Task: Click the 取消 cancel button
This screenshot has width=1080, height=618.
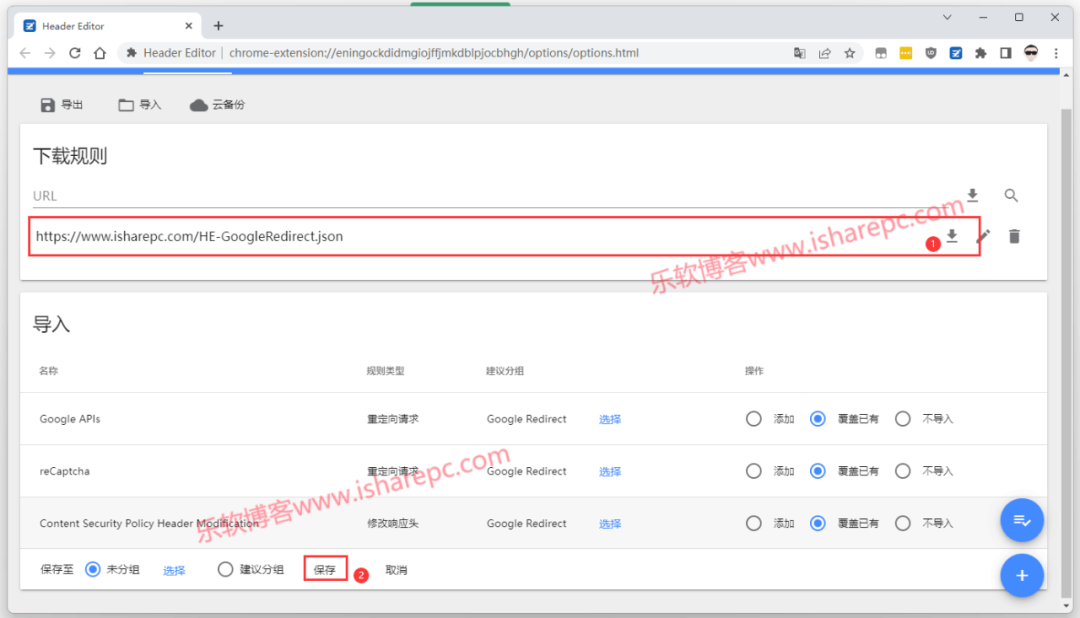Action: click(x=396, y=570)
